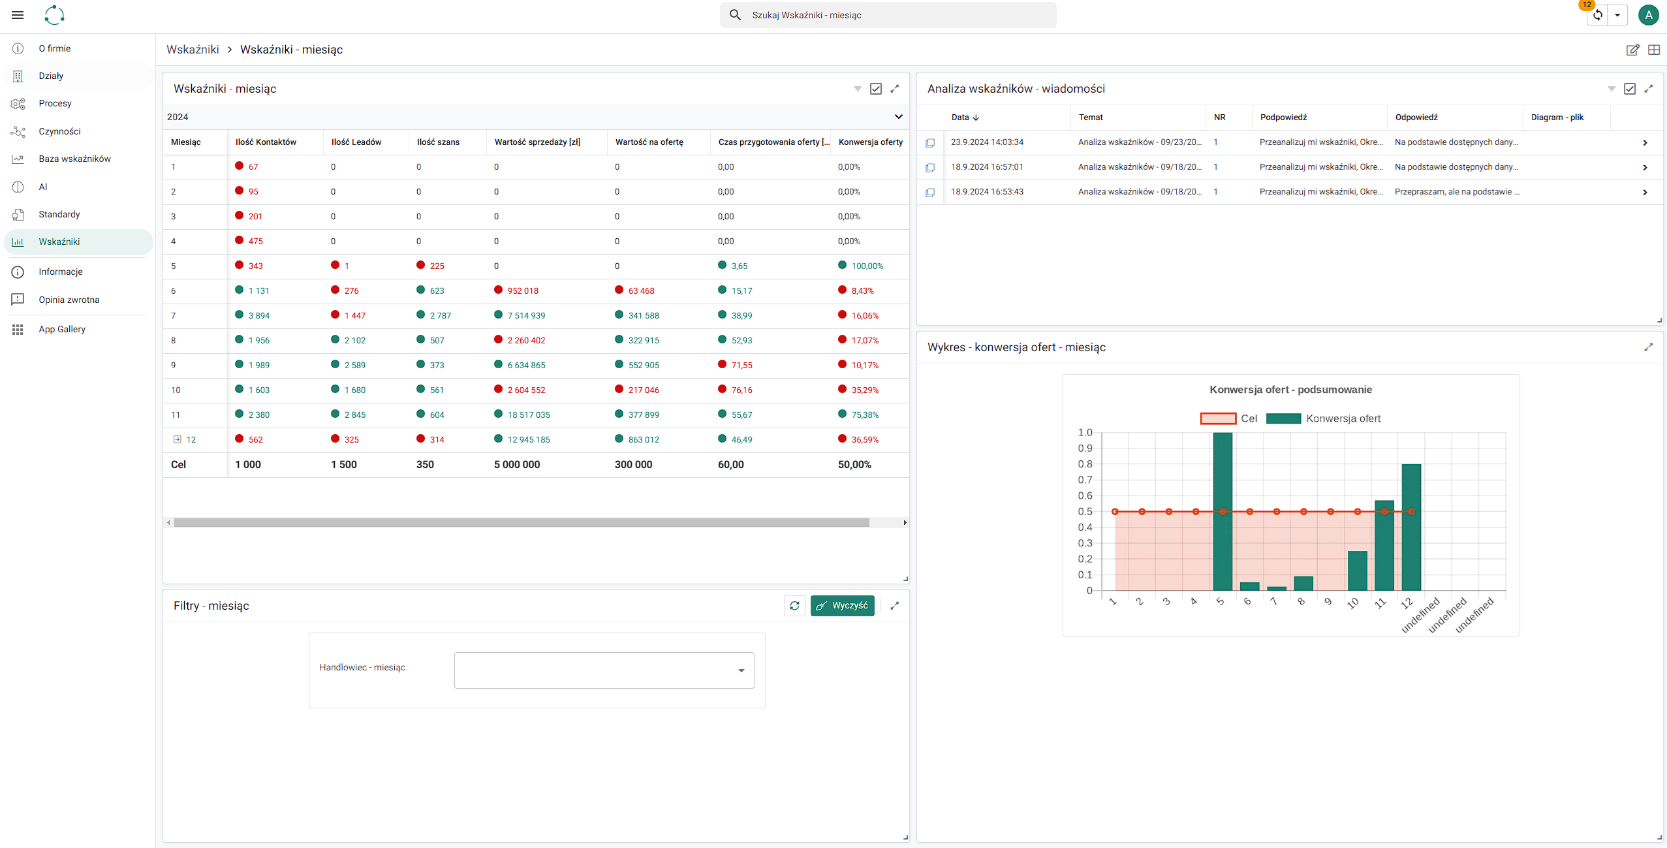Open Działy in sidebar
Image resolution: width=1667 pixels, height=848 pixels.
(78, 76)
